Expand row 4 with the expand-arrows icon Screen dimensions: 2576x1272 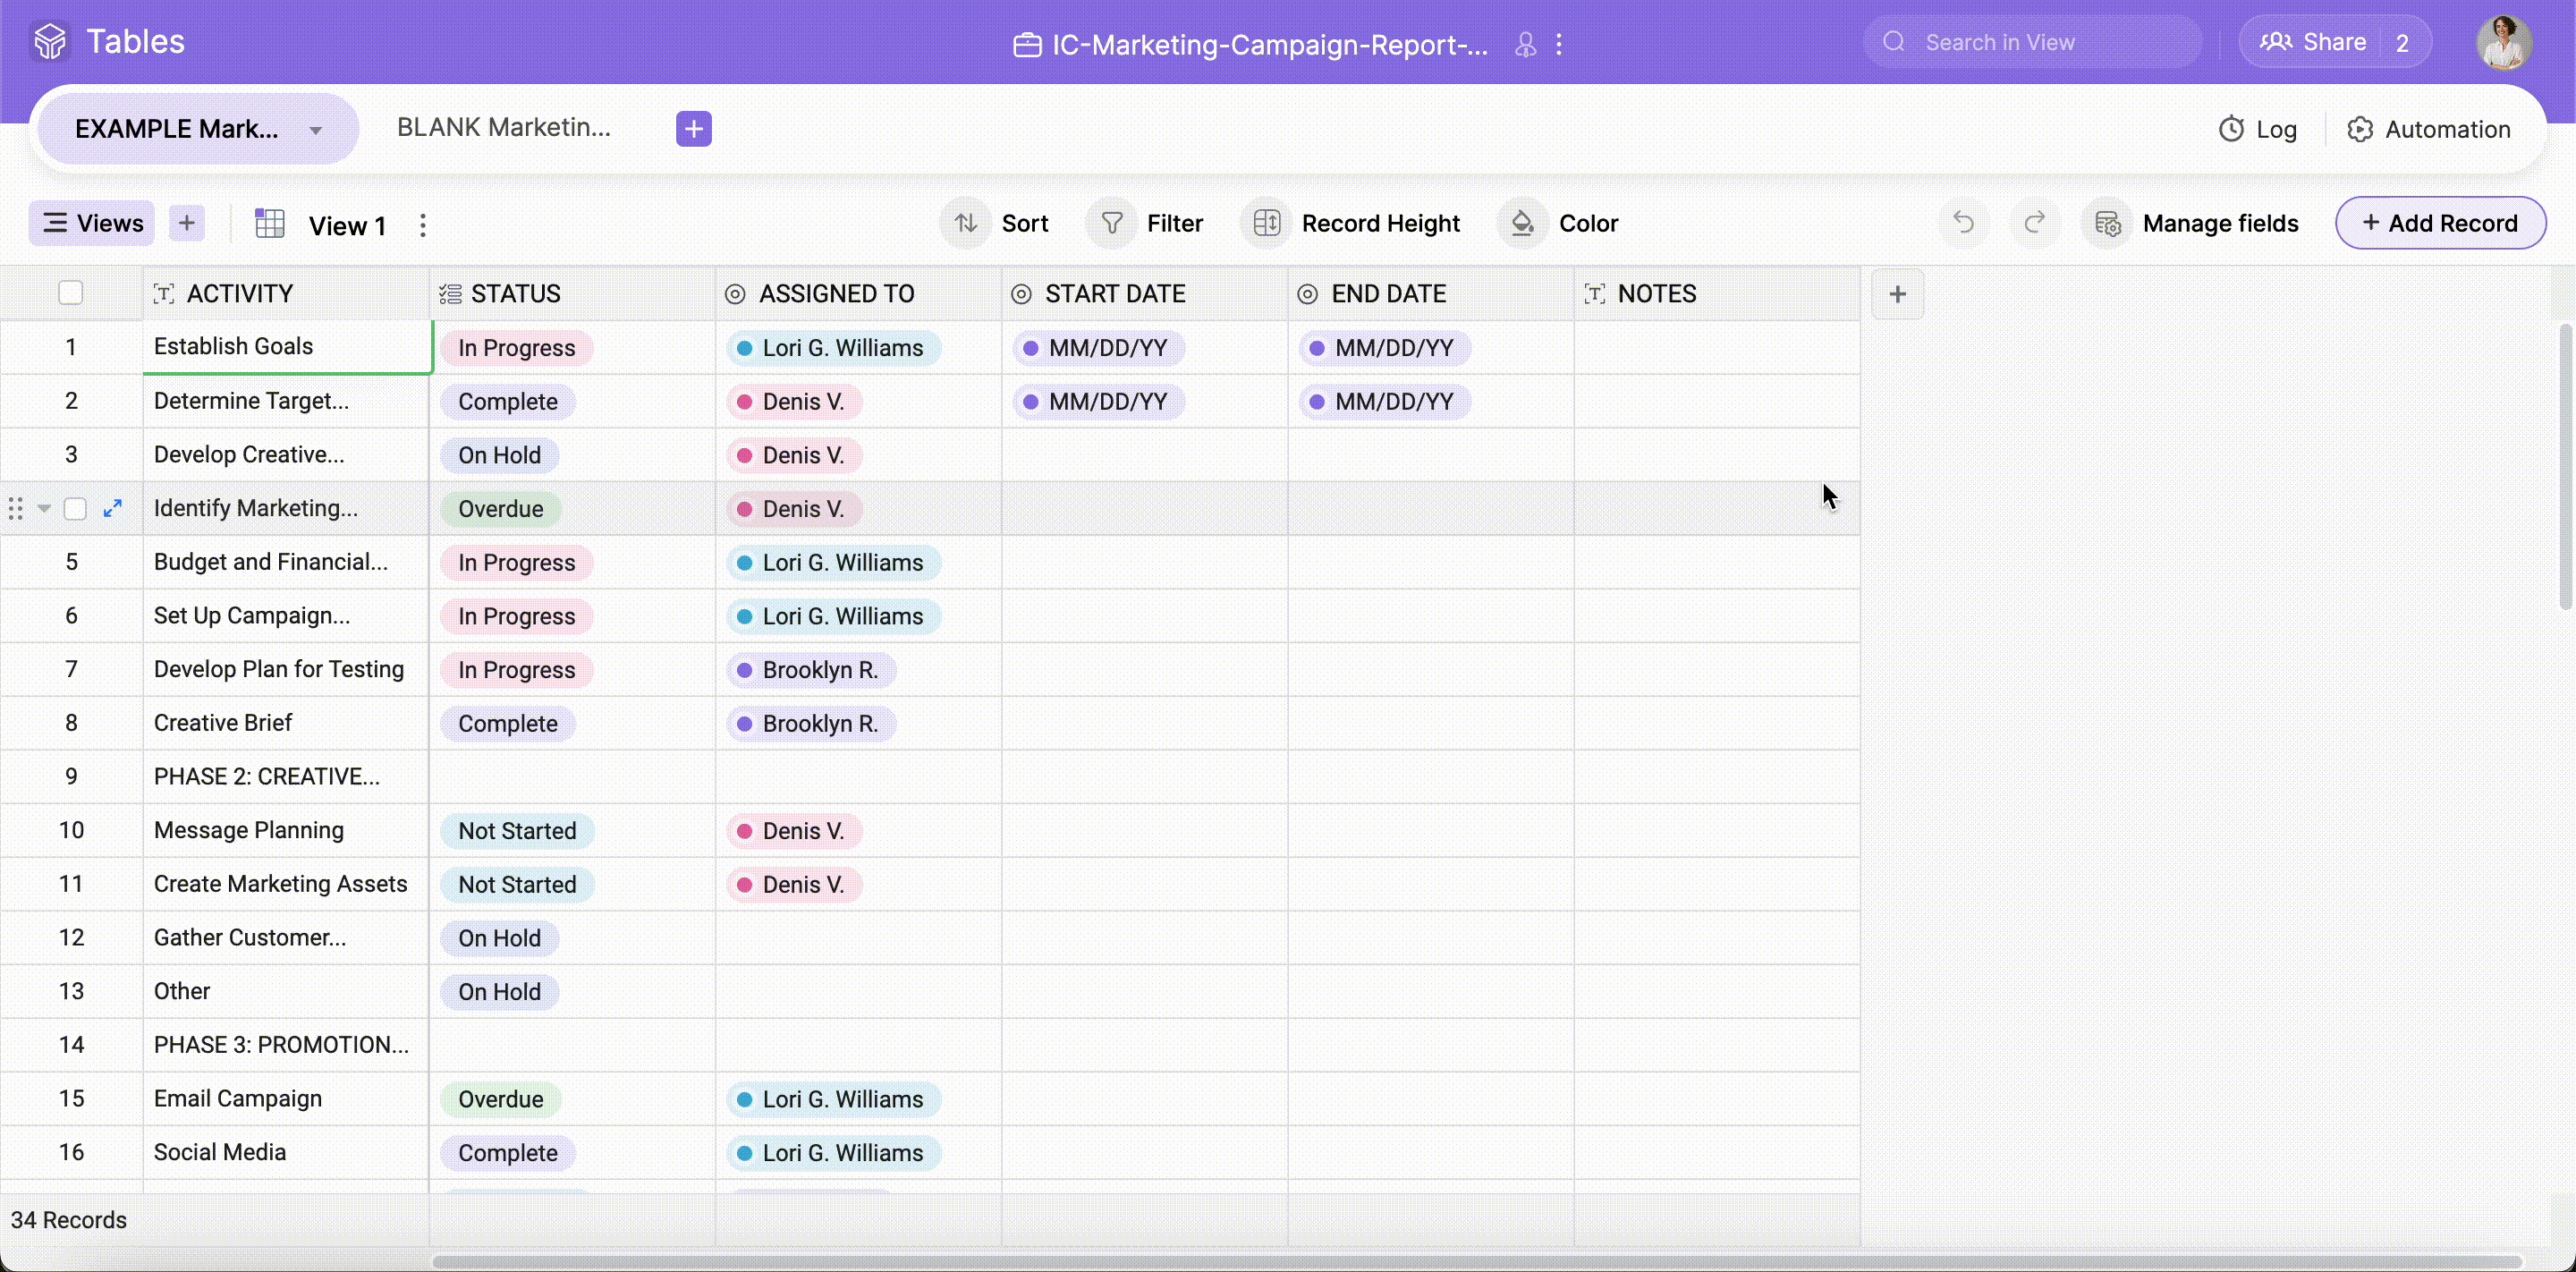coord(113,509)
